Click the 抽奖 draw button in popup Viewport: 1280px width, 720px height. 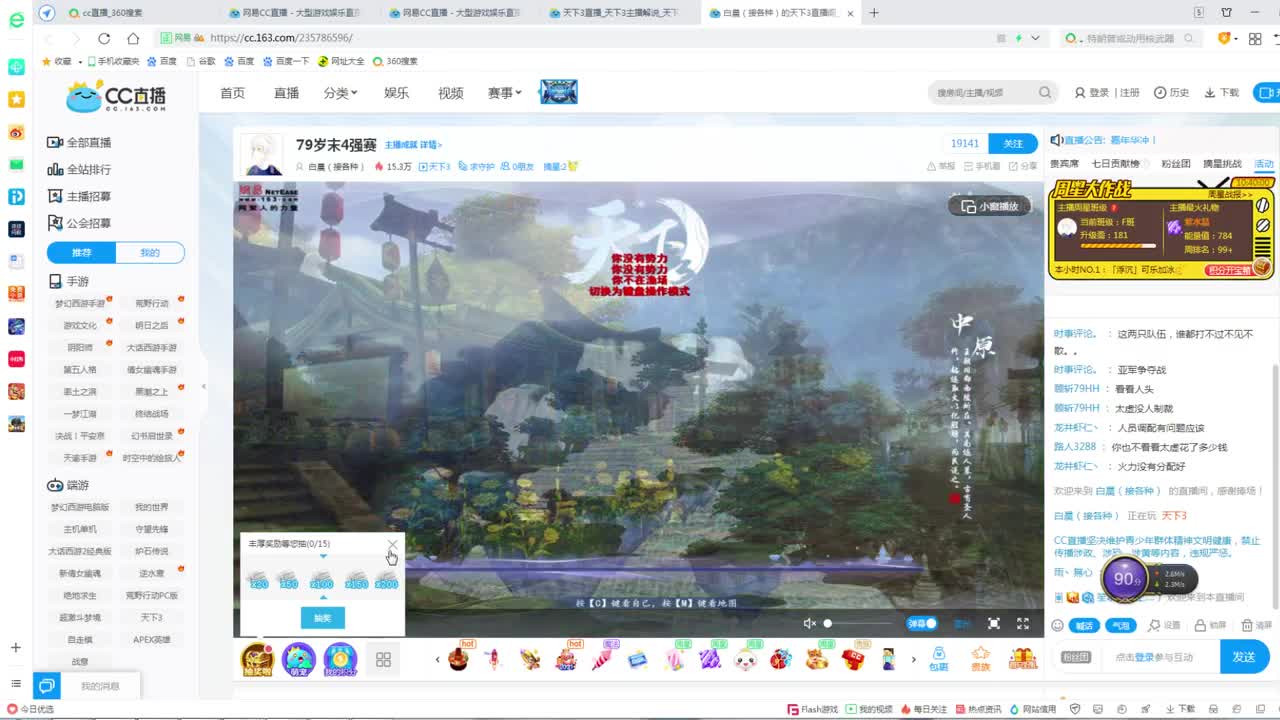coord(322,618)
